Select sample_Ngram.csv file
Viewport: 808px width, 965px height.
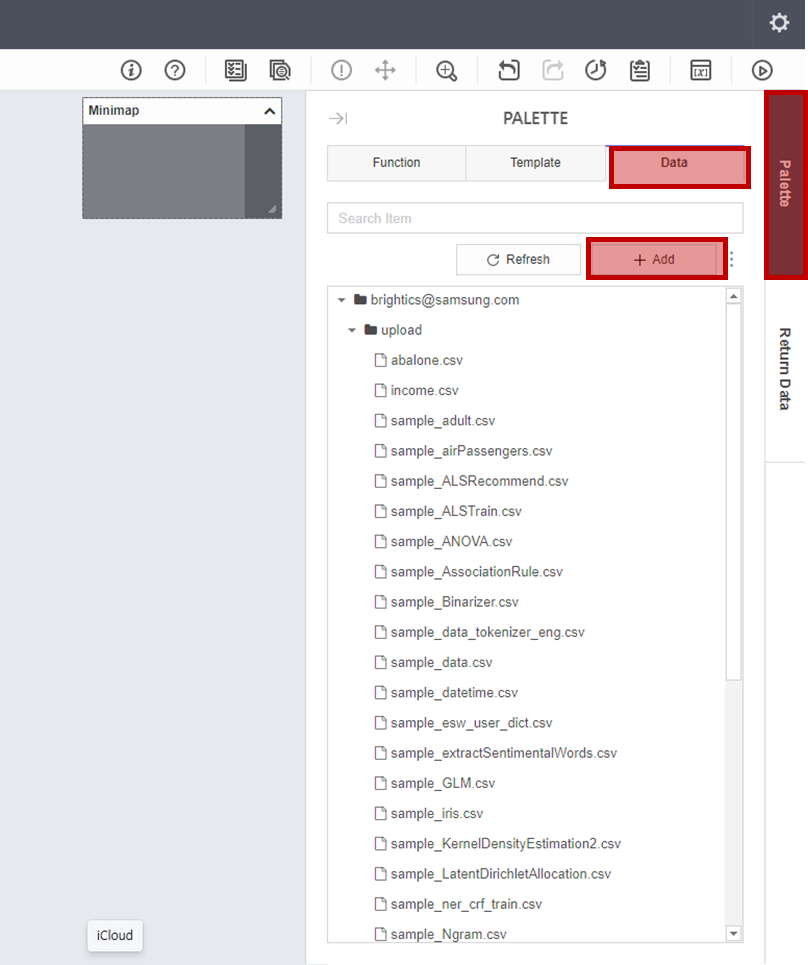tap(448, 934)
